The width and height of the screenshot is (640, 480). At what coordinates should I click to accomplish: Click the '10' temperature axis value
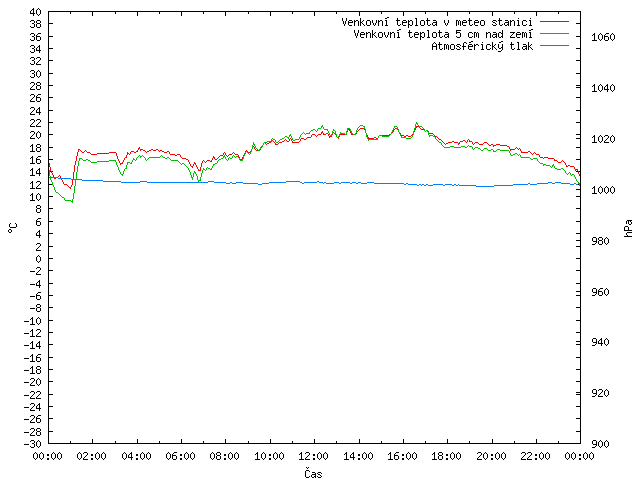(36, 197)
